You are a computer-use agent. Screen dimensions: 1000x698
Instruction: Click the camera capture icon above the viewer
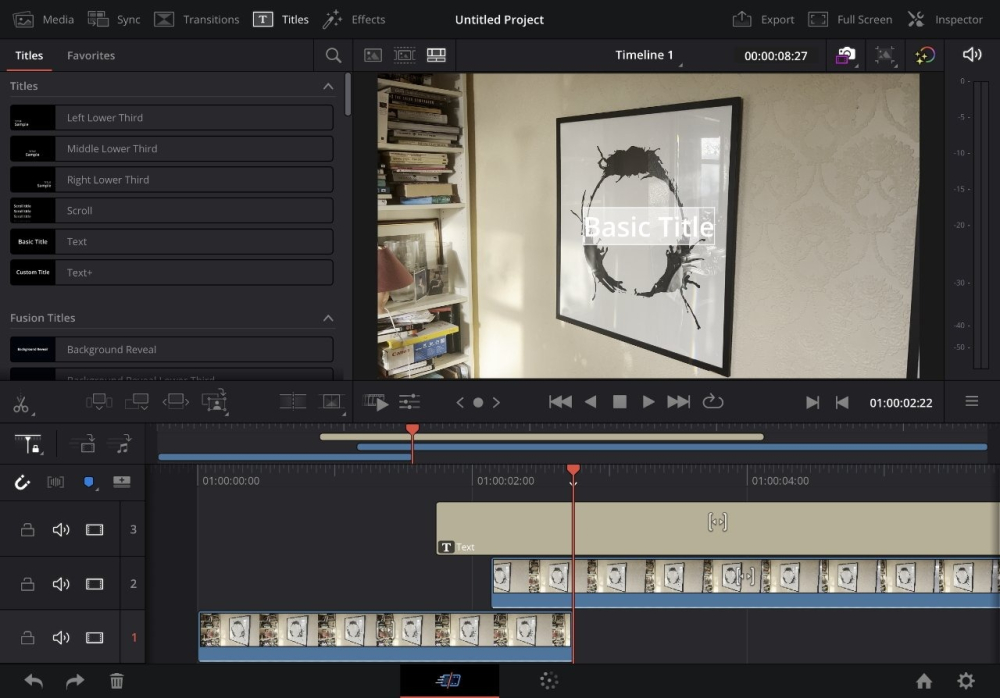[844, 56]
